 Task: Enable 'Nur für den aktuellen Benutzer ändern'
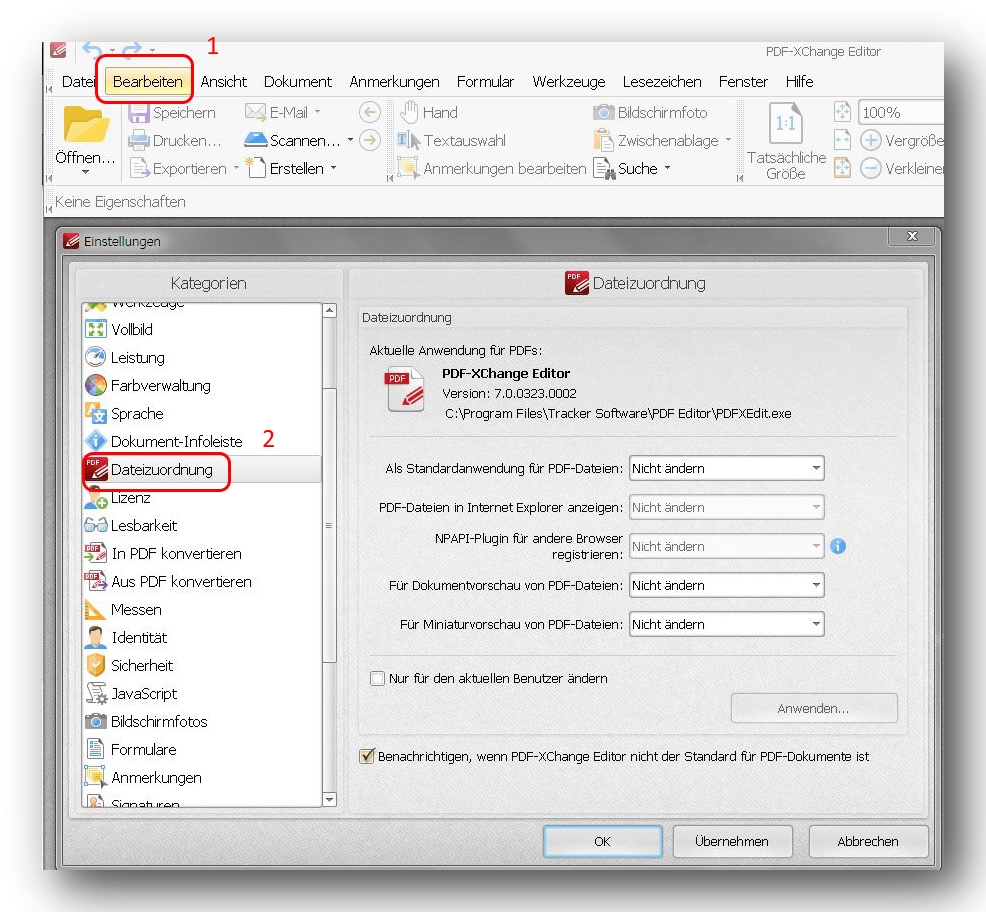pos(377,678)
